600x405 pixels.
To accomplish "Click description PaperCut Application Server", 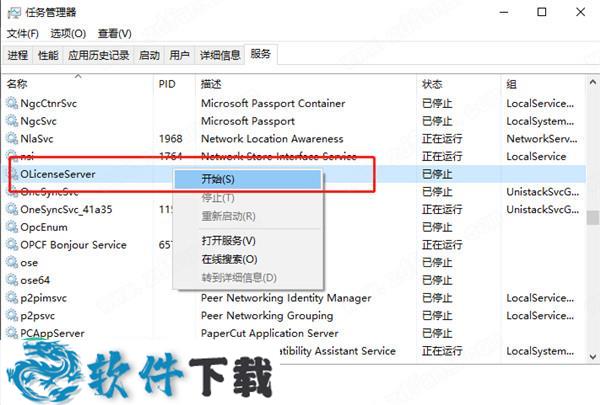I will click(270, 333).
